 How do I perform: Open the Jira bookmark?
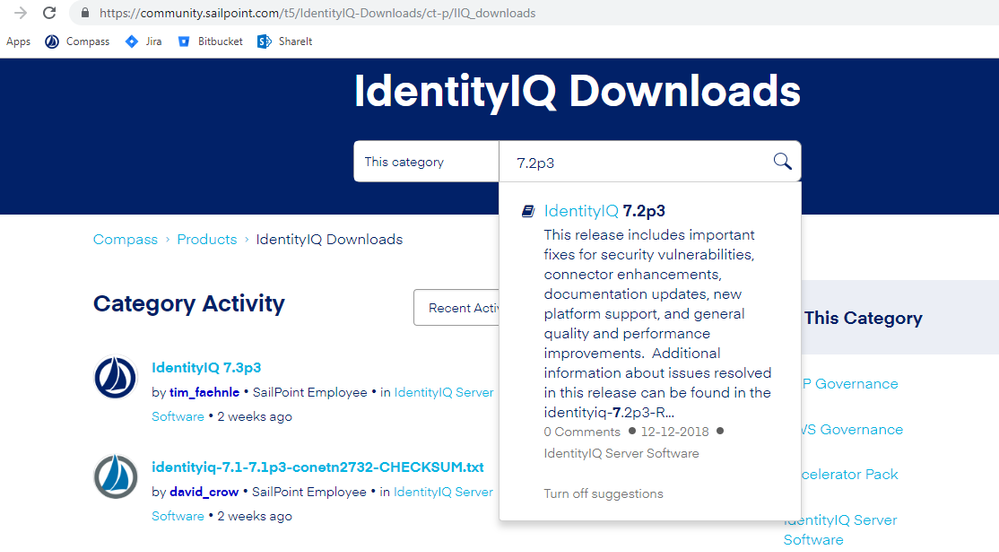pos(143,41)
